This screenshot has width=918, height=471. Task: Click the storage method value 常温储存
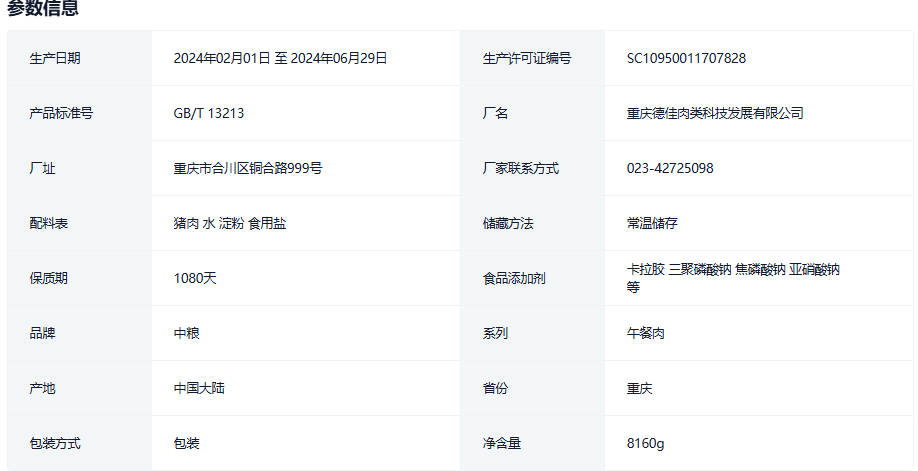coord(652,223)
